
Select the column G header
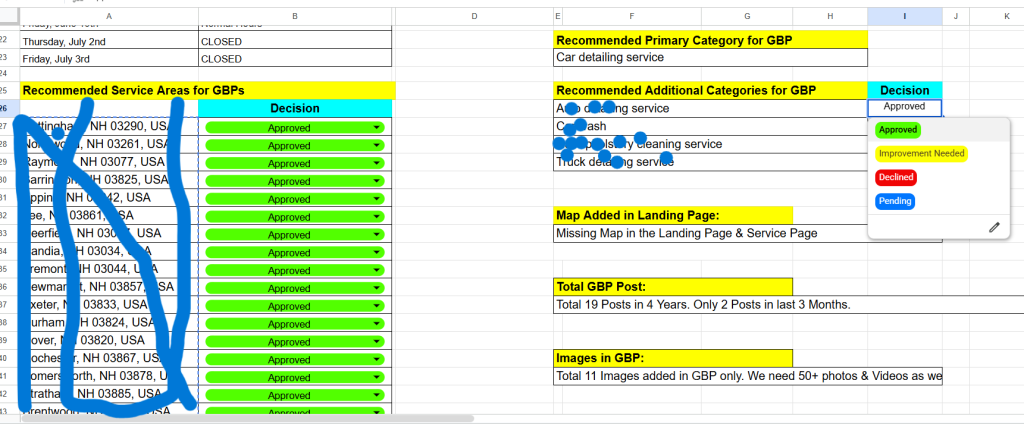(x=747, y=16)
